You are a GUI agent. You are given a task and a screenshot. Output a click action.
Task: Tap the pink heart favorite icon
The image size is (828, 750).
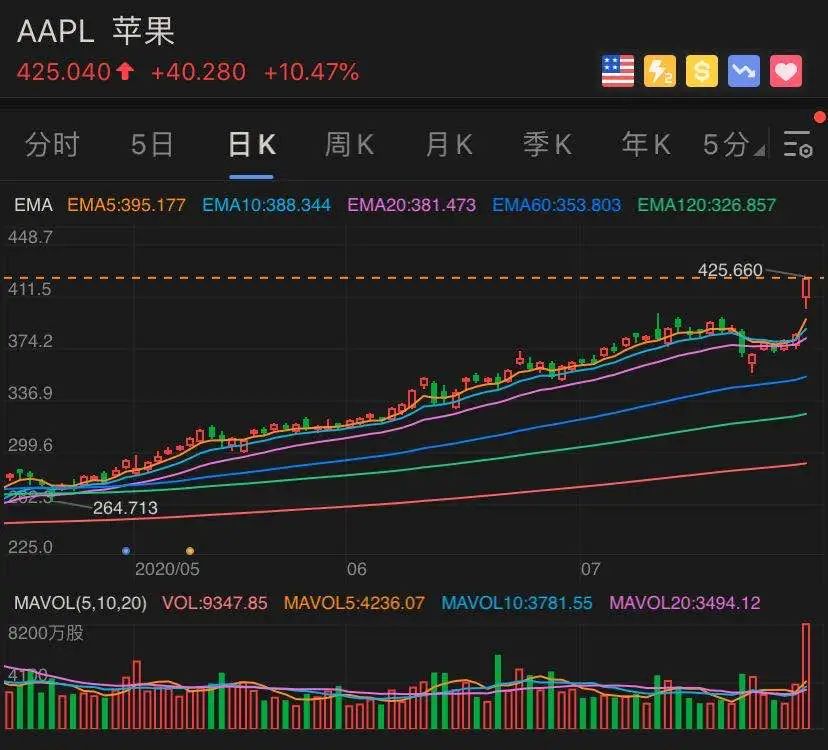coord(786,71)
